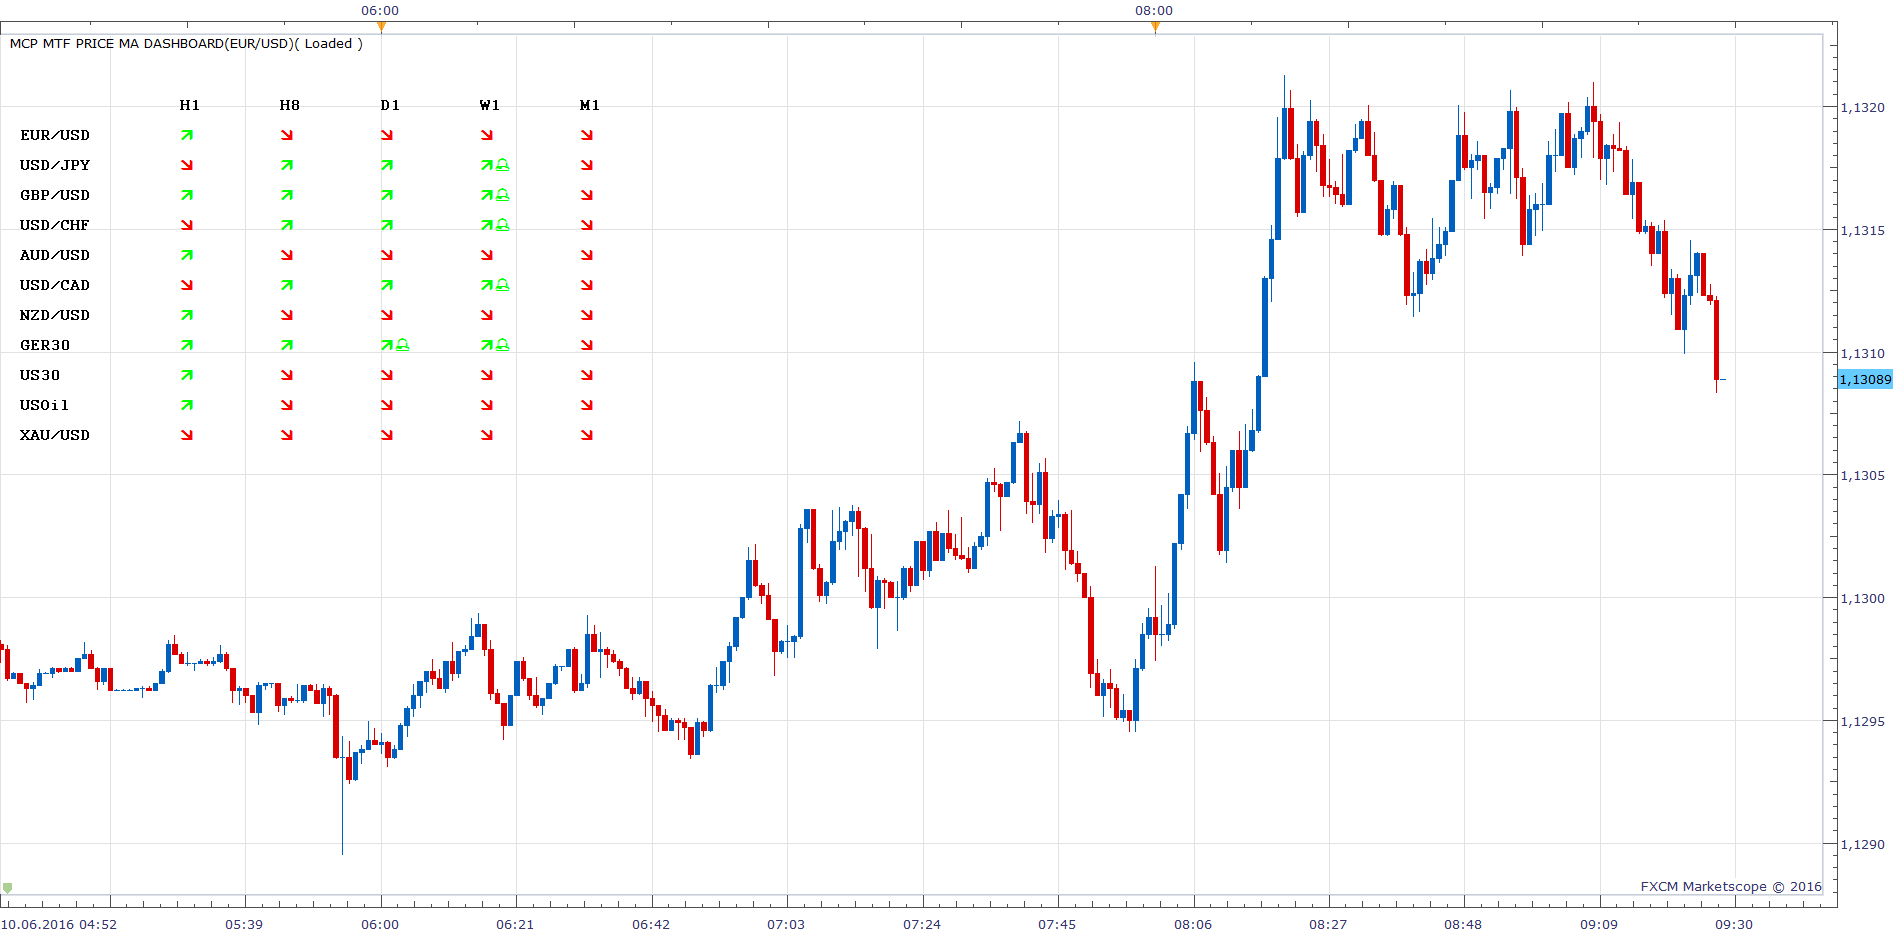The image size is (1903, 937).
Task: Click the USD/JPY row label
Action: [x=55, y=165]
